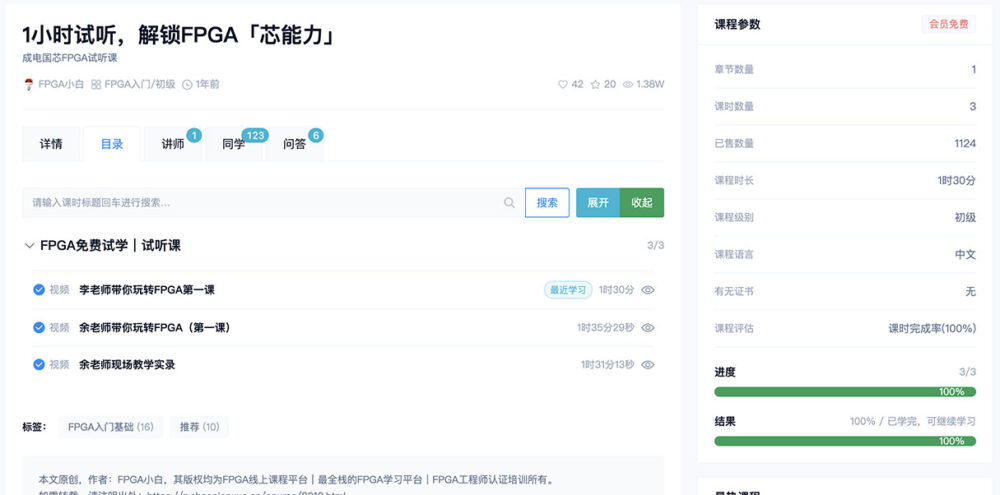The image size is (1000, 495).
Task: Click the search magnifier icon in the input
Action: pos(510,203)
